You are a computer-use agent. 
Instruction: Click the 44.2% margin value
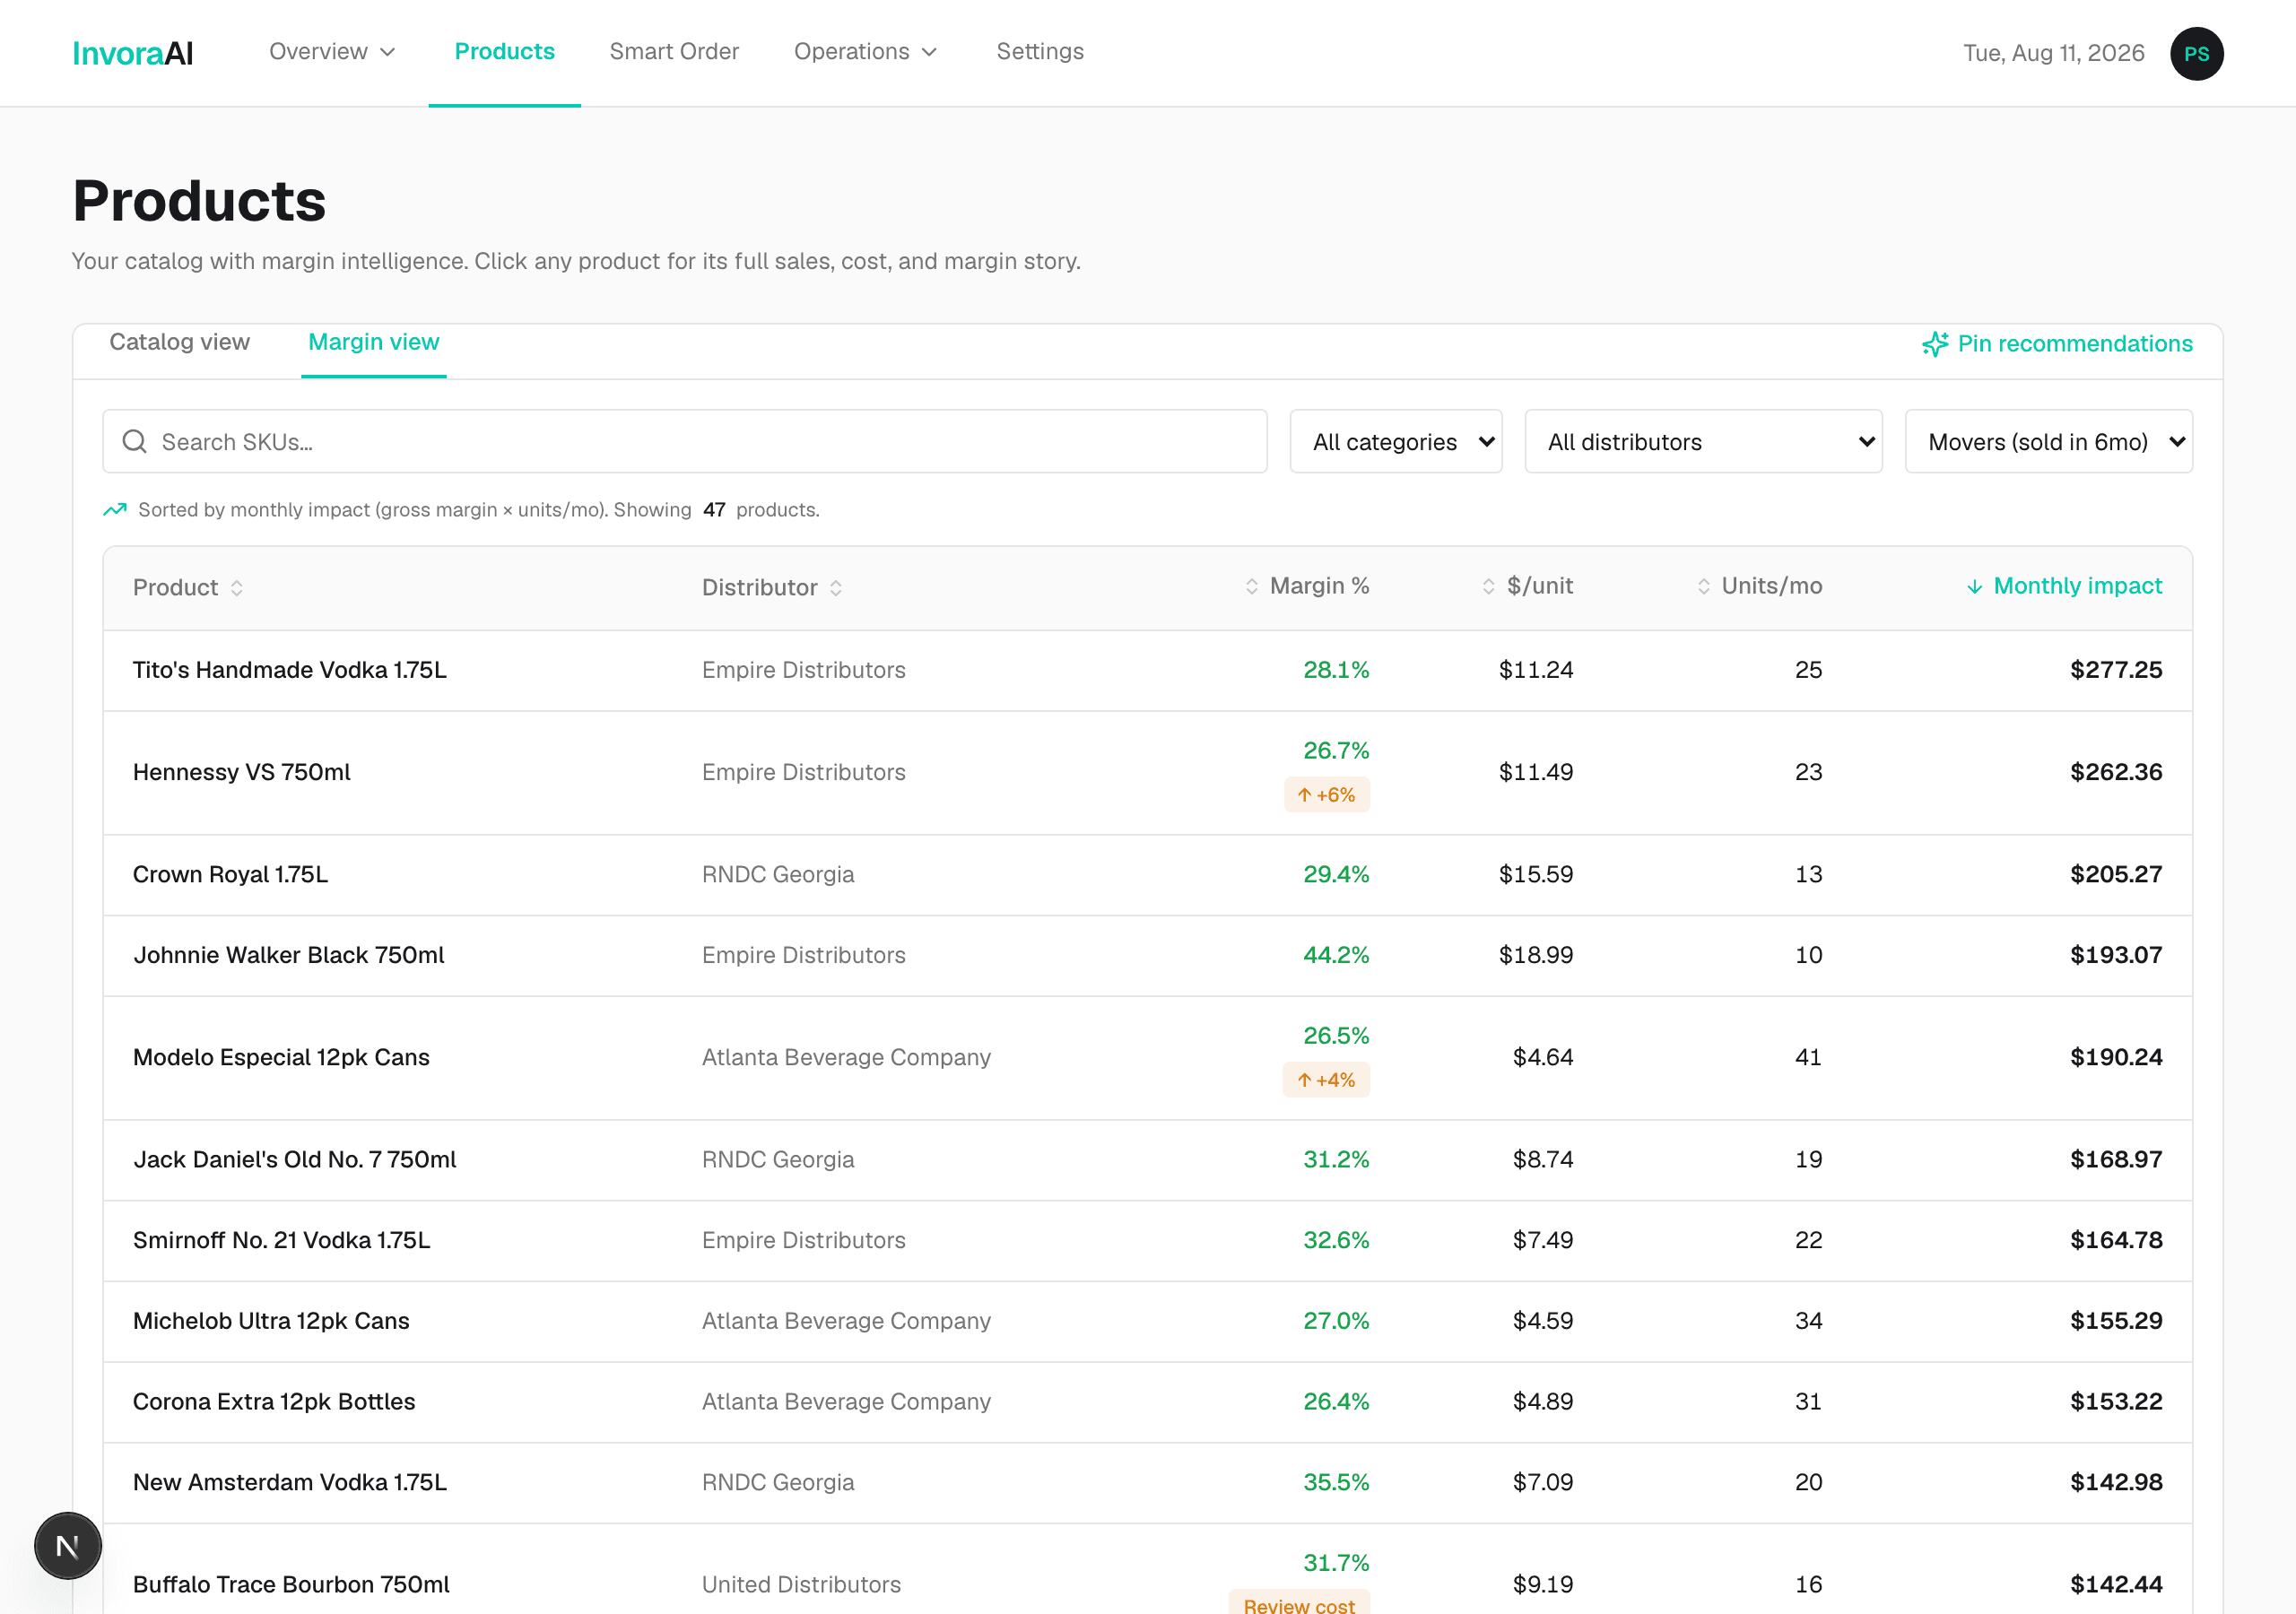click(x=1336, y=955)
